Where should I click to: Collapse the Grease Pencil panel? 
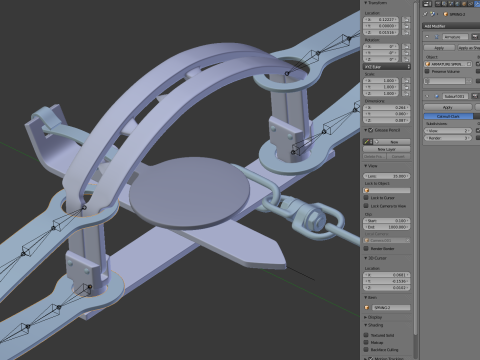(366, 130)
